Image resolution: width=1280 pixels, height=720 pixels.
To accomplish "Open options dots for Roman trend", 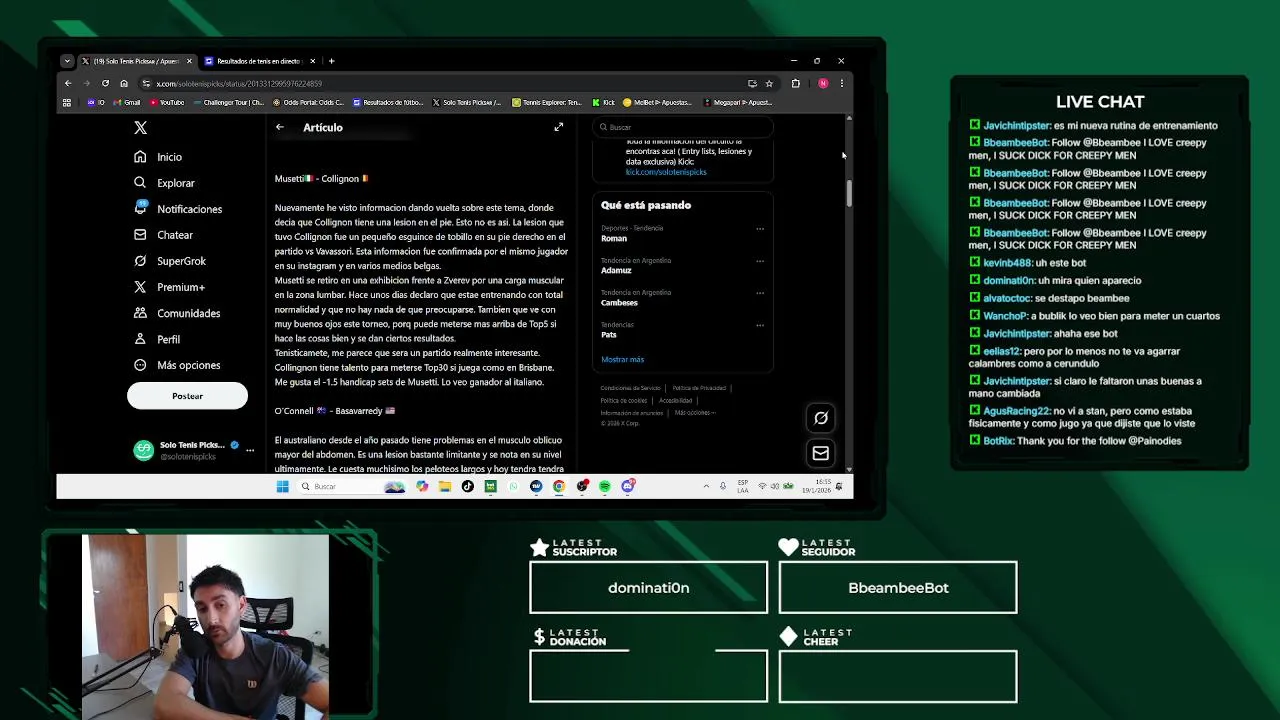I will click(760, 229).
